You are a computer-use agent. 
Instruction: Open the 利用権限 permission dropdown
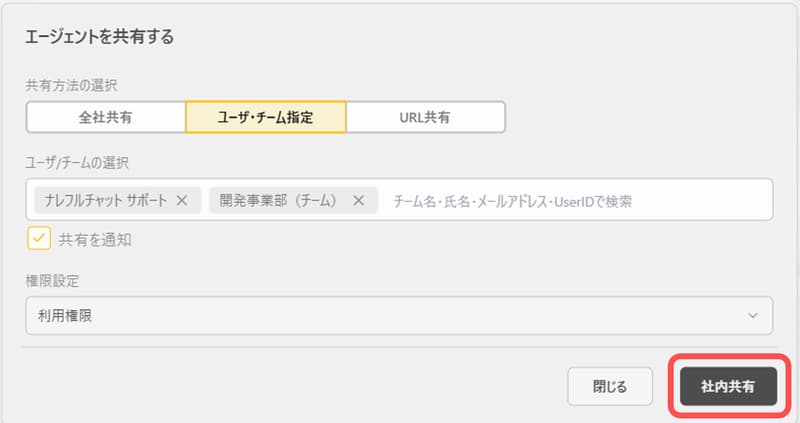point(398,316)
